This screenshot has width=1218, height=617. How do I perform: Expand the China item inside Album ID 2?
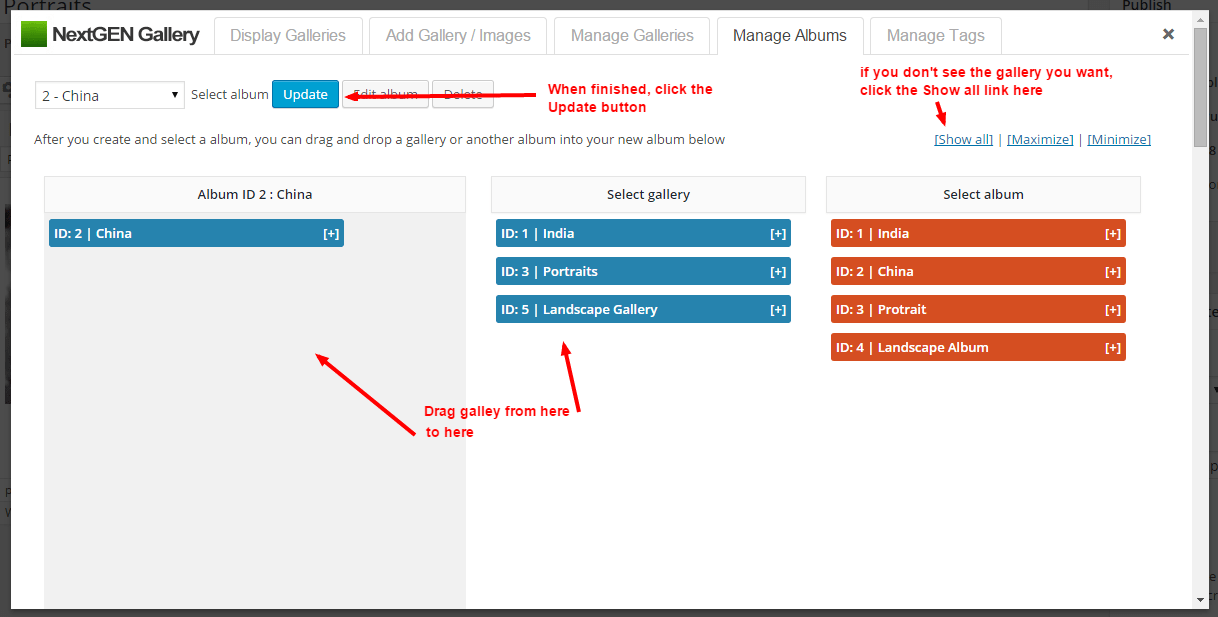tap(331, 233)
